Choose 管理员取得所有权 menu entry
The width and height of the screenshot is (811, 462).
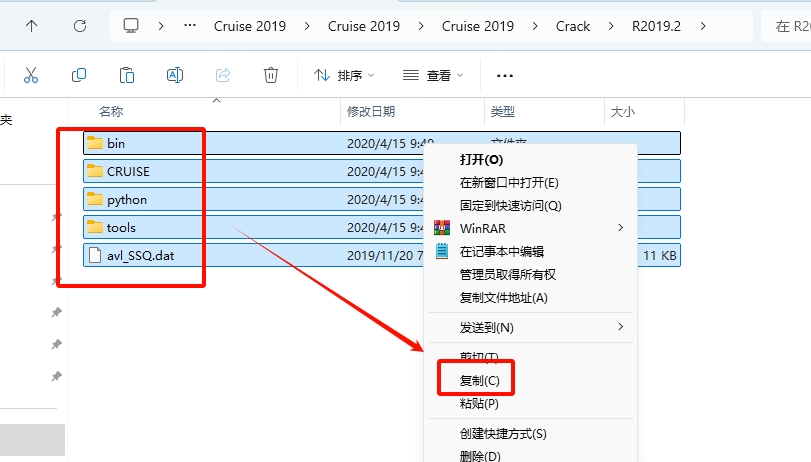(530, 274)
